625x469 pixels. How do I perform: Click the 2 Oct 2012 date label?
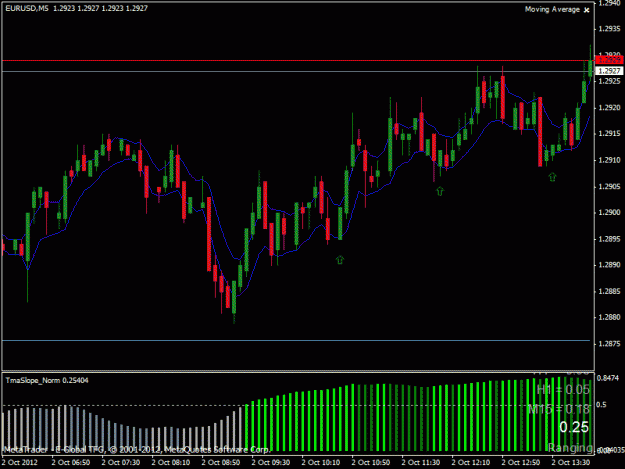point(20,463)
